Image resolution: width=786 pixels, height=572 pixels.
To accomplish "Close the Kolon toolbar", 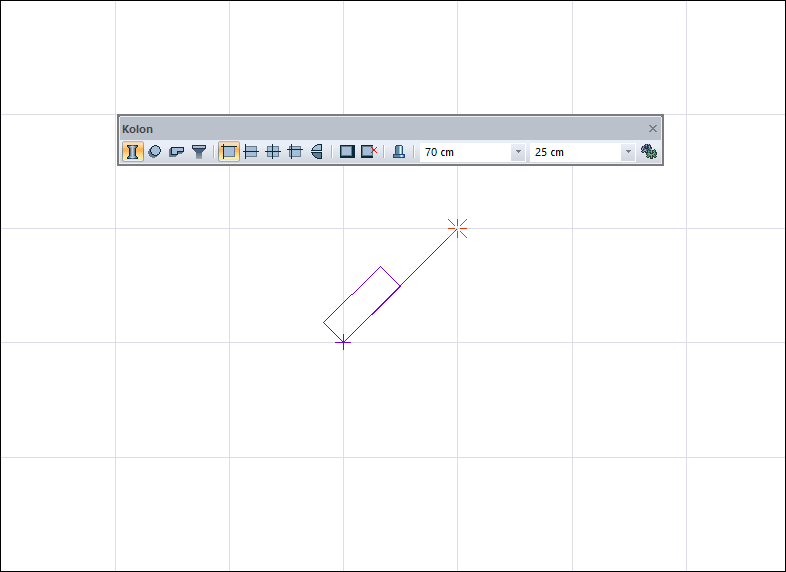I will tap(653, 129).
